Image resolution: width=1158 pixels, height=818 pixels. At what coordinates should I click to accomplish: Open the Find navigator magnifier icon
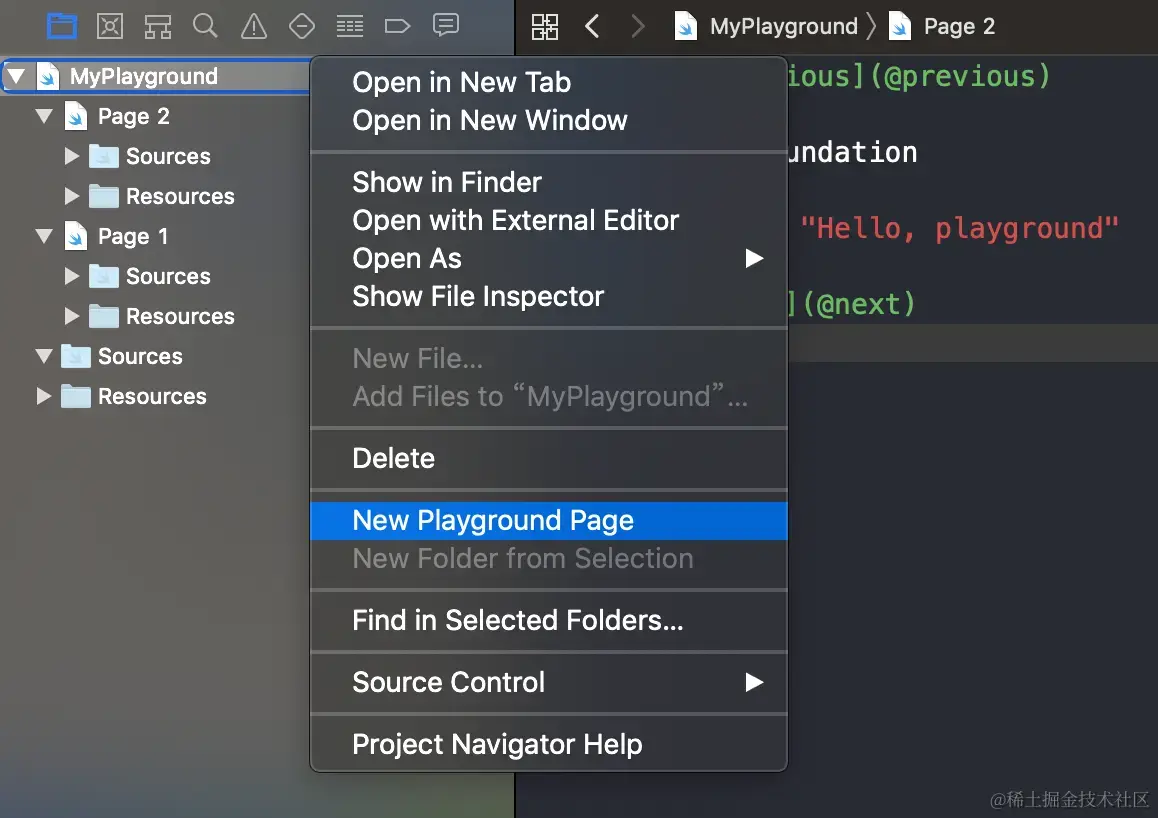205,26
